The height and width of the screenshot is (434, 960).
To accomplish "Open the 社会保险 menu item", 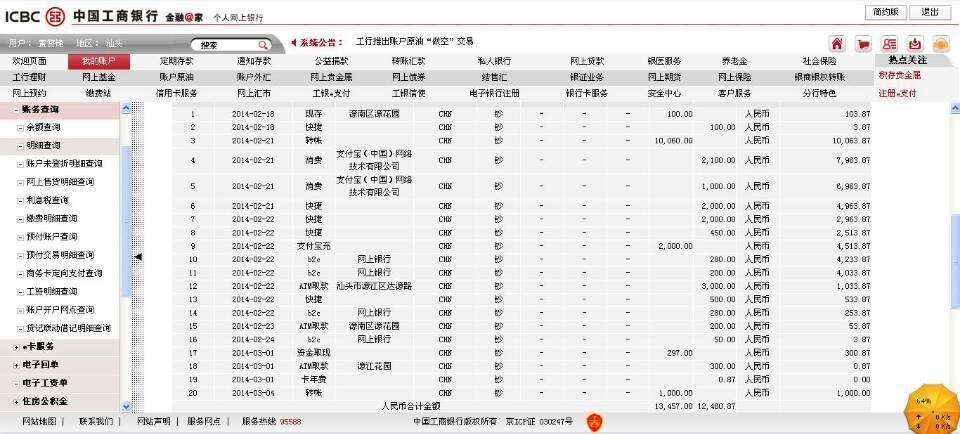I will click(819, 61).
